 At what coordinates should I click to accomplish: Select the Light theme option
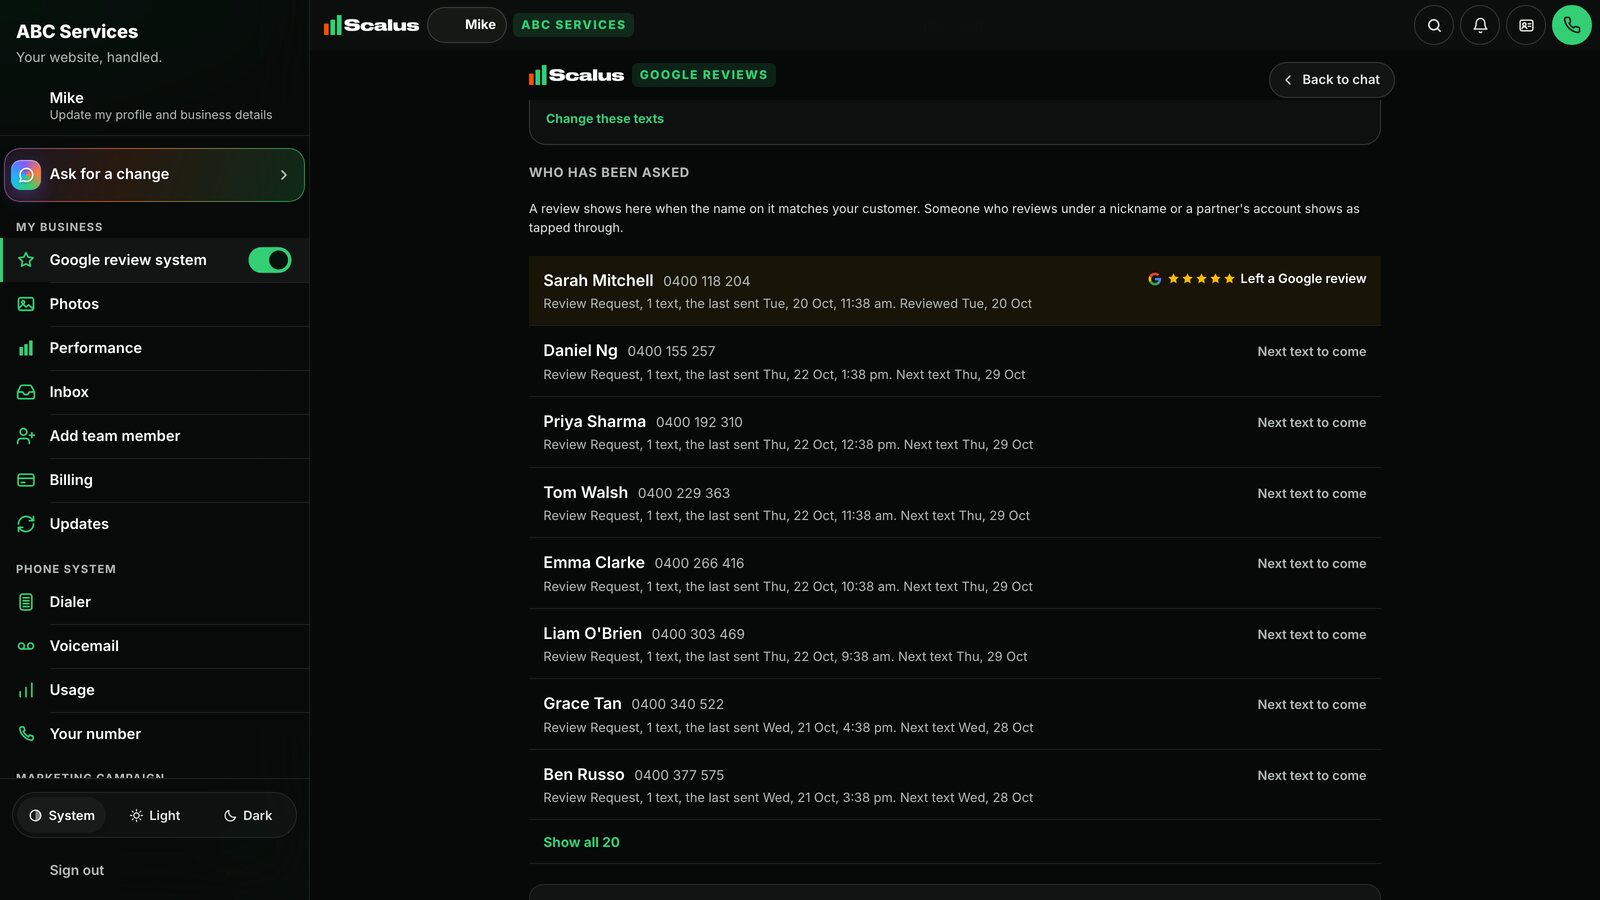pyautogui.click(x=155, y=815)
